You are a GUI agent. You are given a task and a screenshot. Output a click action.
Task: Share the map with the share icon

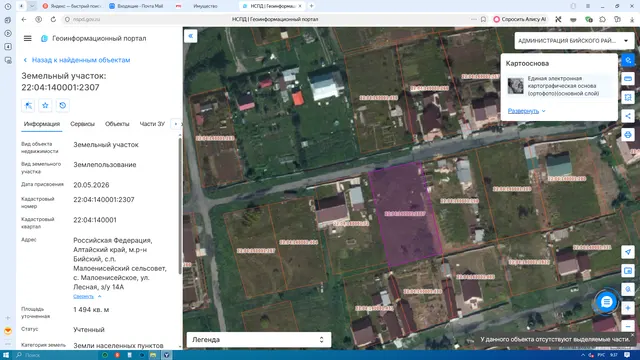[x=628, y=116]
